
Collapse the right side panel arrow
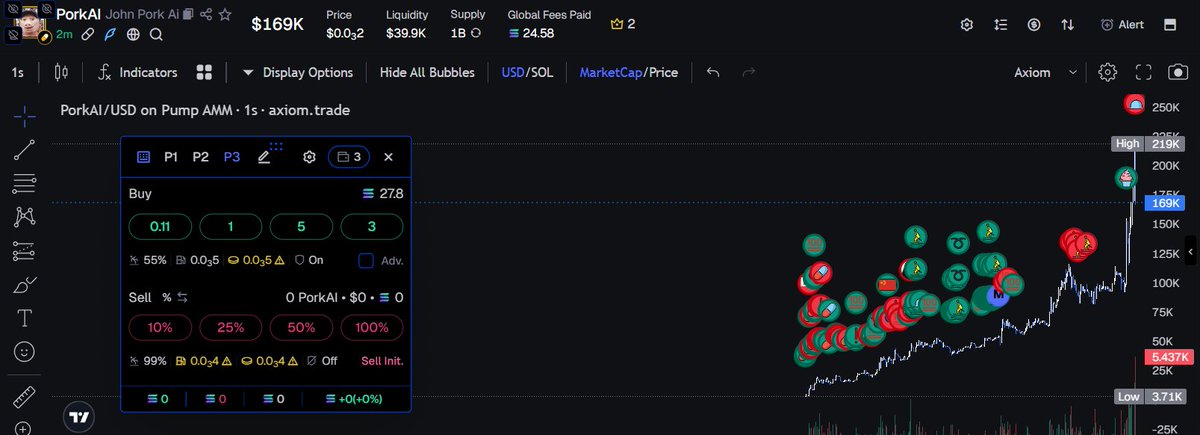[x=1191, y=250]
